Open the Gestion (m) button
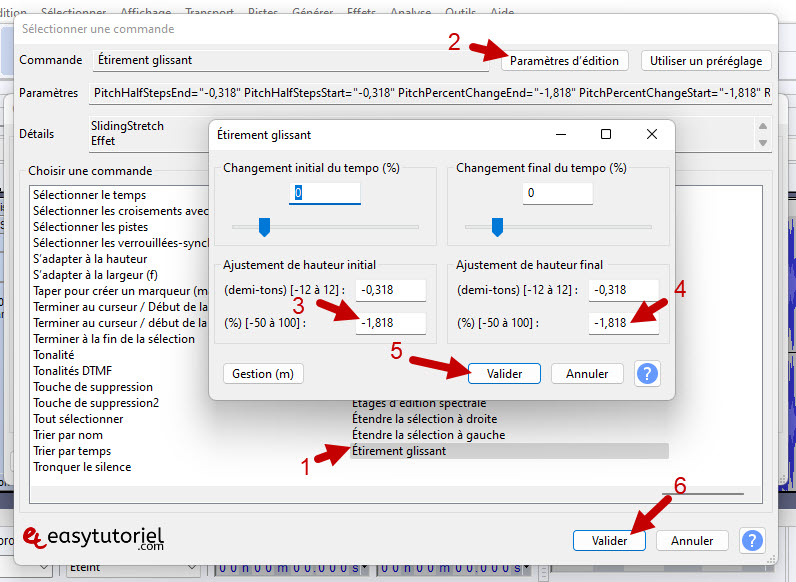This screenshot has width=796, height=582. 263,374
